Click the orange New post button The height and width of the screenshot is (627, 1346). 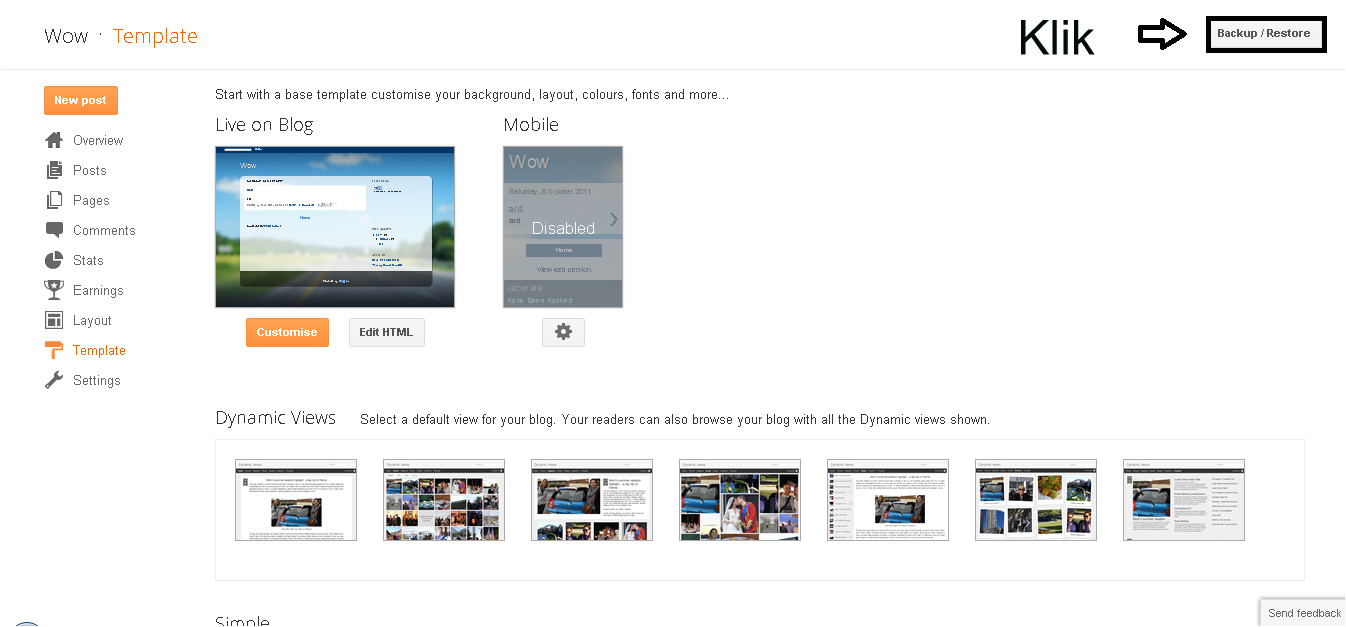point(81,100)
